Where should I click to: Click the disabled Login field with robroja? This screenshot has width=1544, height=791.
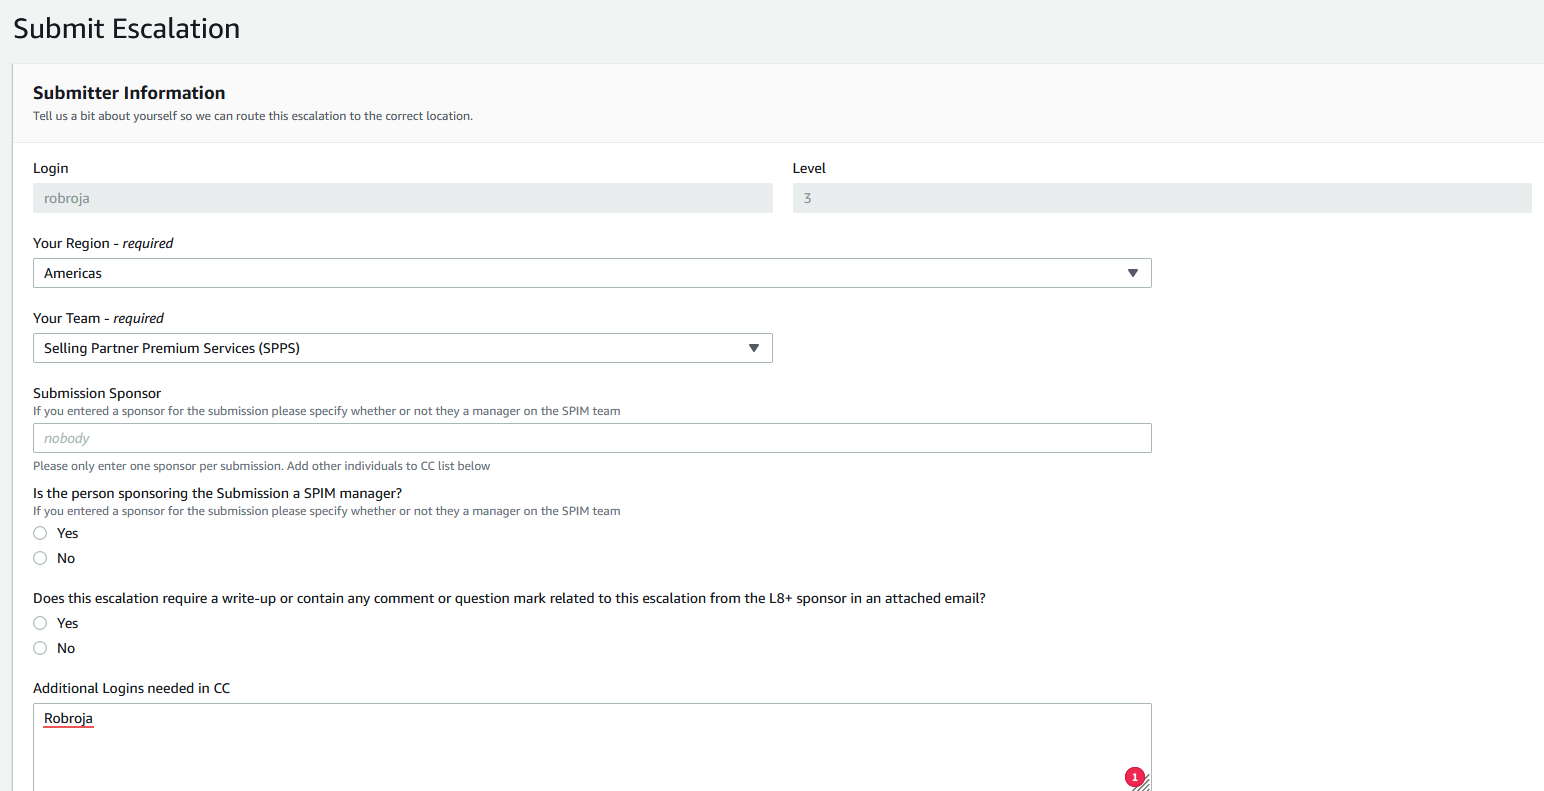click(402, 198)
